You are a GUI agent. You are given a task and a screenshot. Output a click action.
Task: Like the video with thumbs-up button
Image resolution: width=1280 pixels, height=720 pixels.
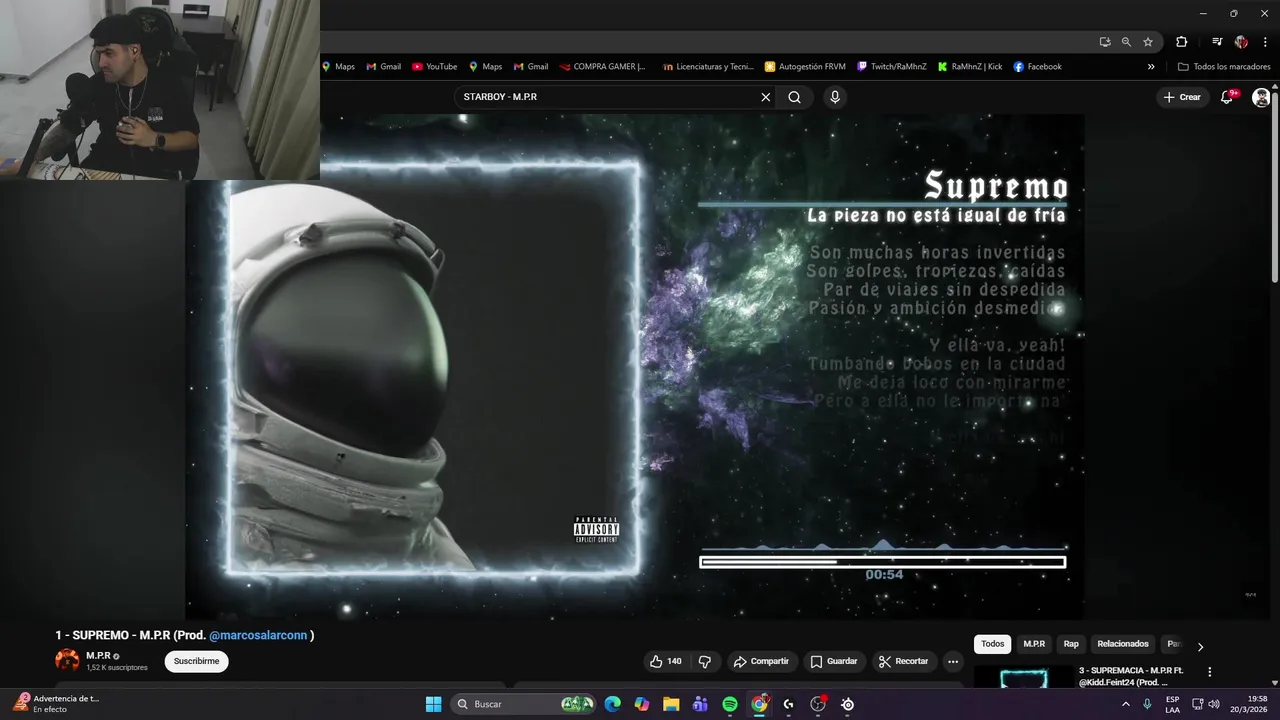[x=665, y=661]
